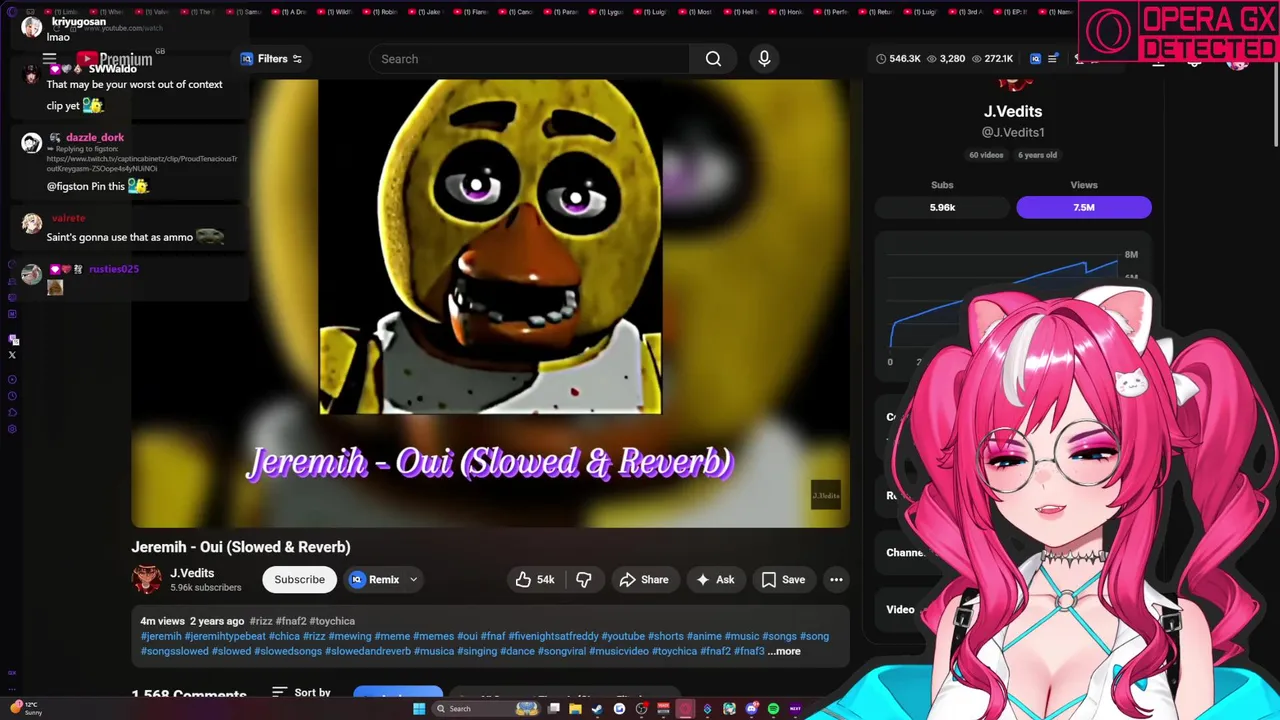The width and height of the screenshot is (1280, 720).
Task: Open the vidIQ list menu icon
Action: [1052, 59]
